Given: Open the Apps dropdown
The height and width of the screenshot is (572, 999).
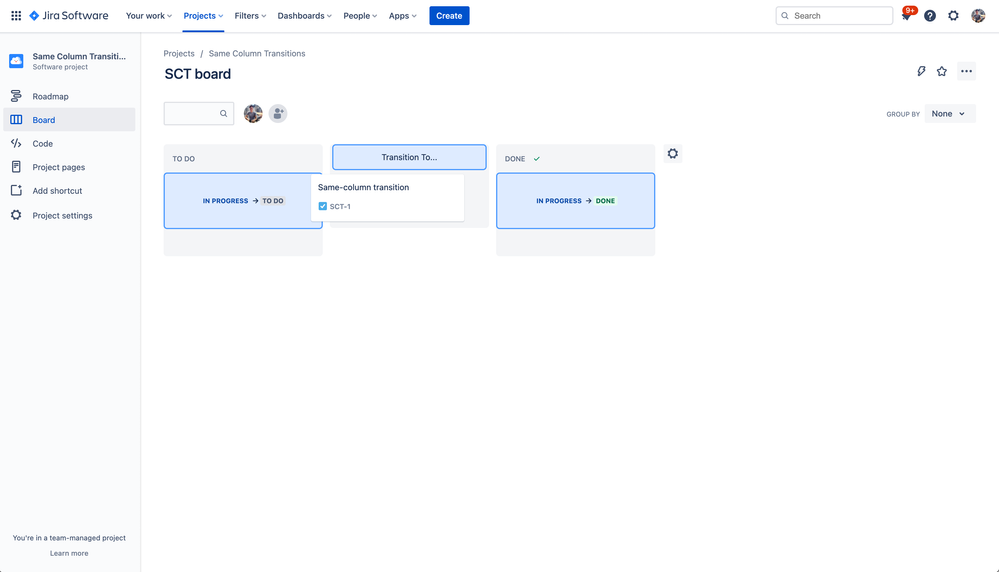Looking at the screenshot, I should tap(403, 15).
